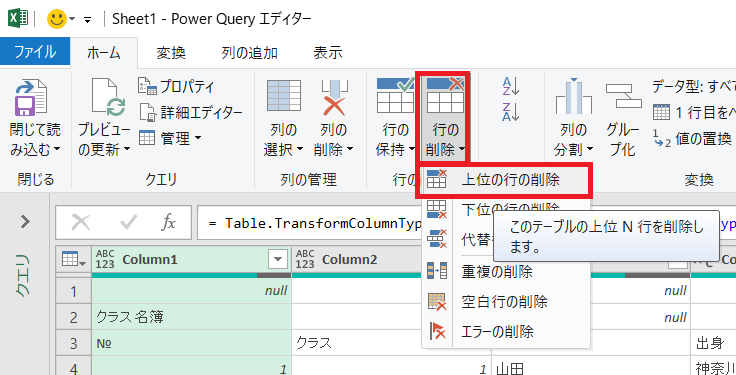Click 値の置換 button
736x375 pixels.
click(x=692, y=138)
